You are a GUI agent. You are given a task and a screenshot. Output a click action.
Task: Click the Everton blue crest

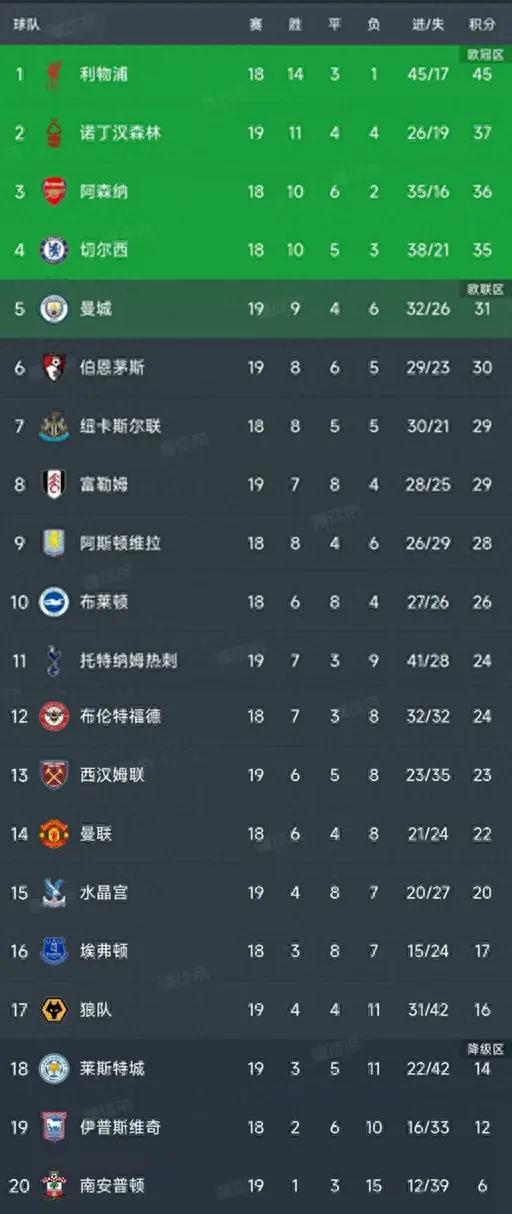pyautogui.click(x=53, y=951)
